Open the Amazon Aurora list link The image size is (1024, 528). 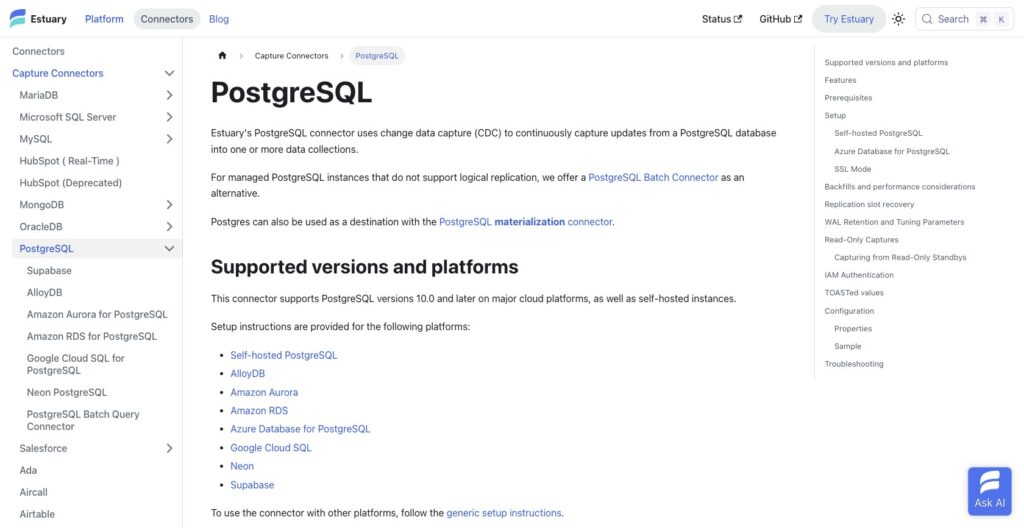264,392
